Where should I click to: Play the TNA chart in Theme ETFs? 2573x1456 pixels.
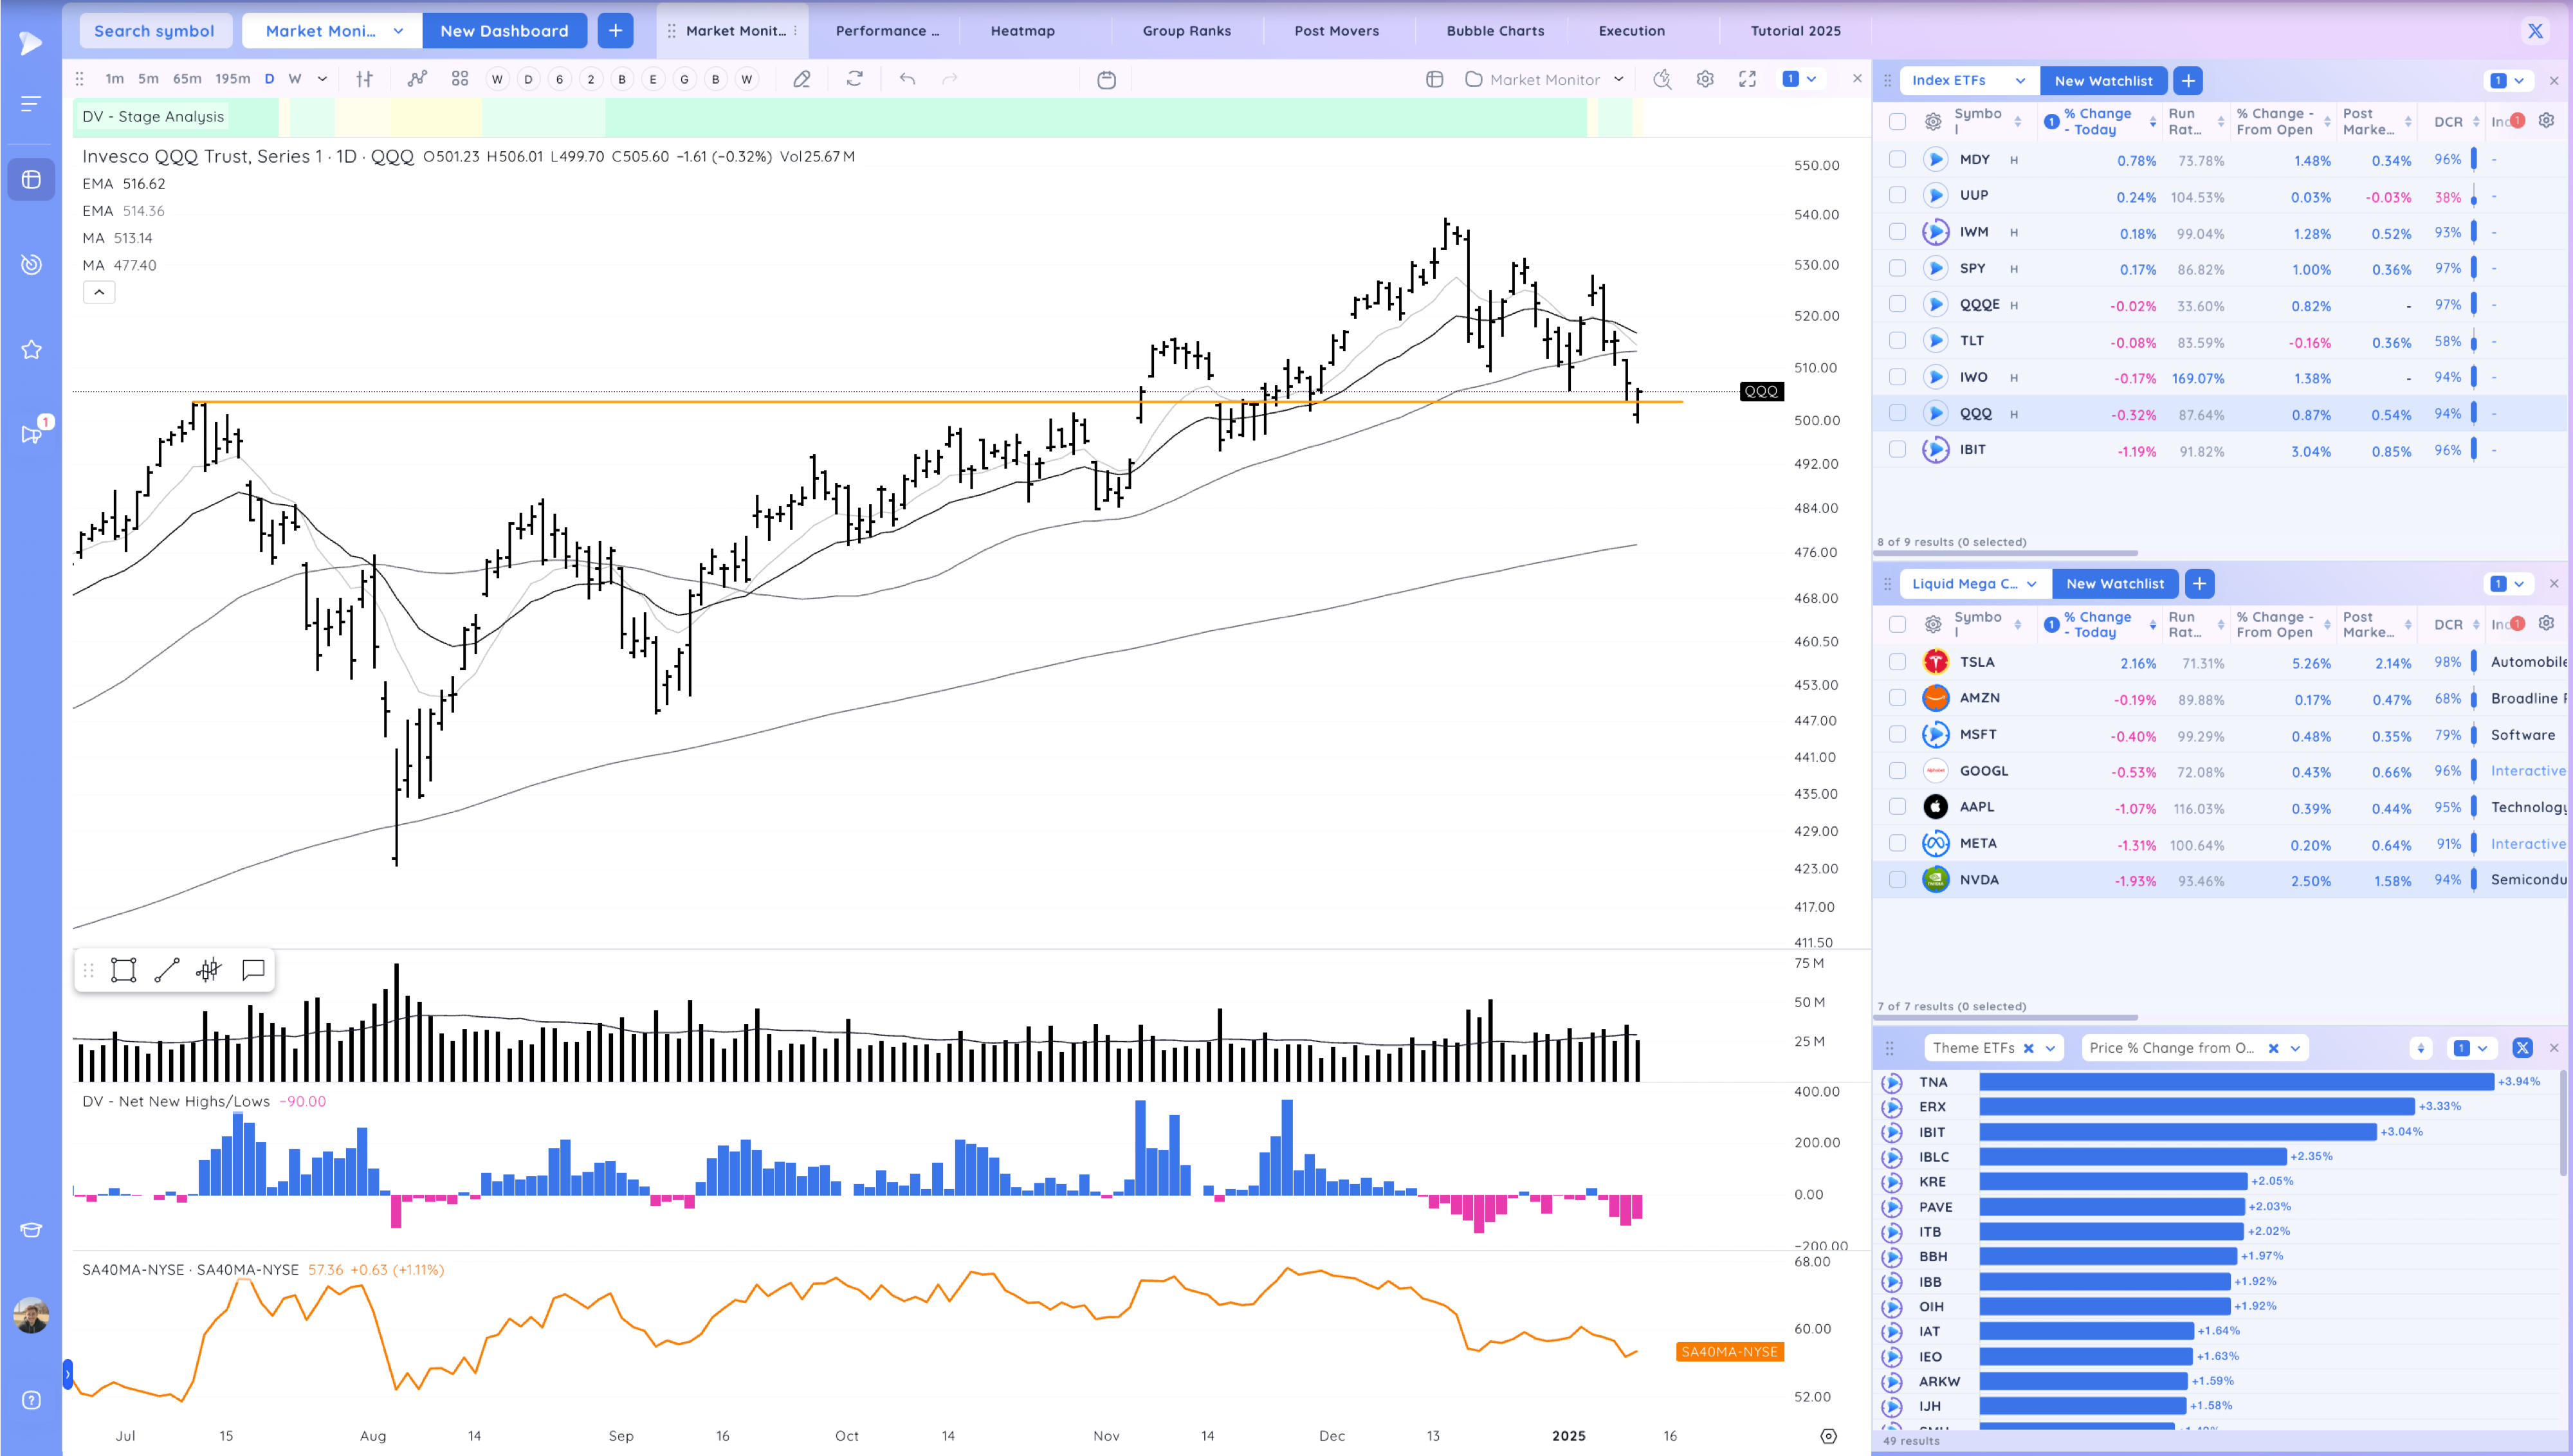pos(1892,1082)
